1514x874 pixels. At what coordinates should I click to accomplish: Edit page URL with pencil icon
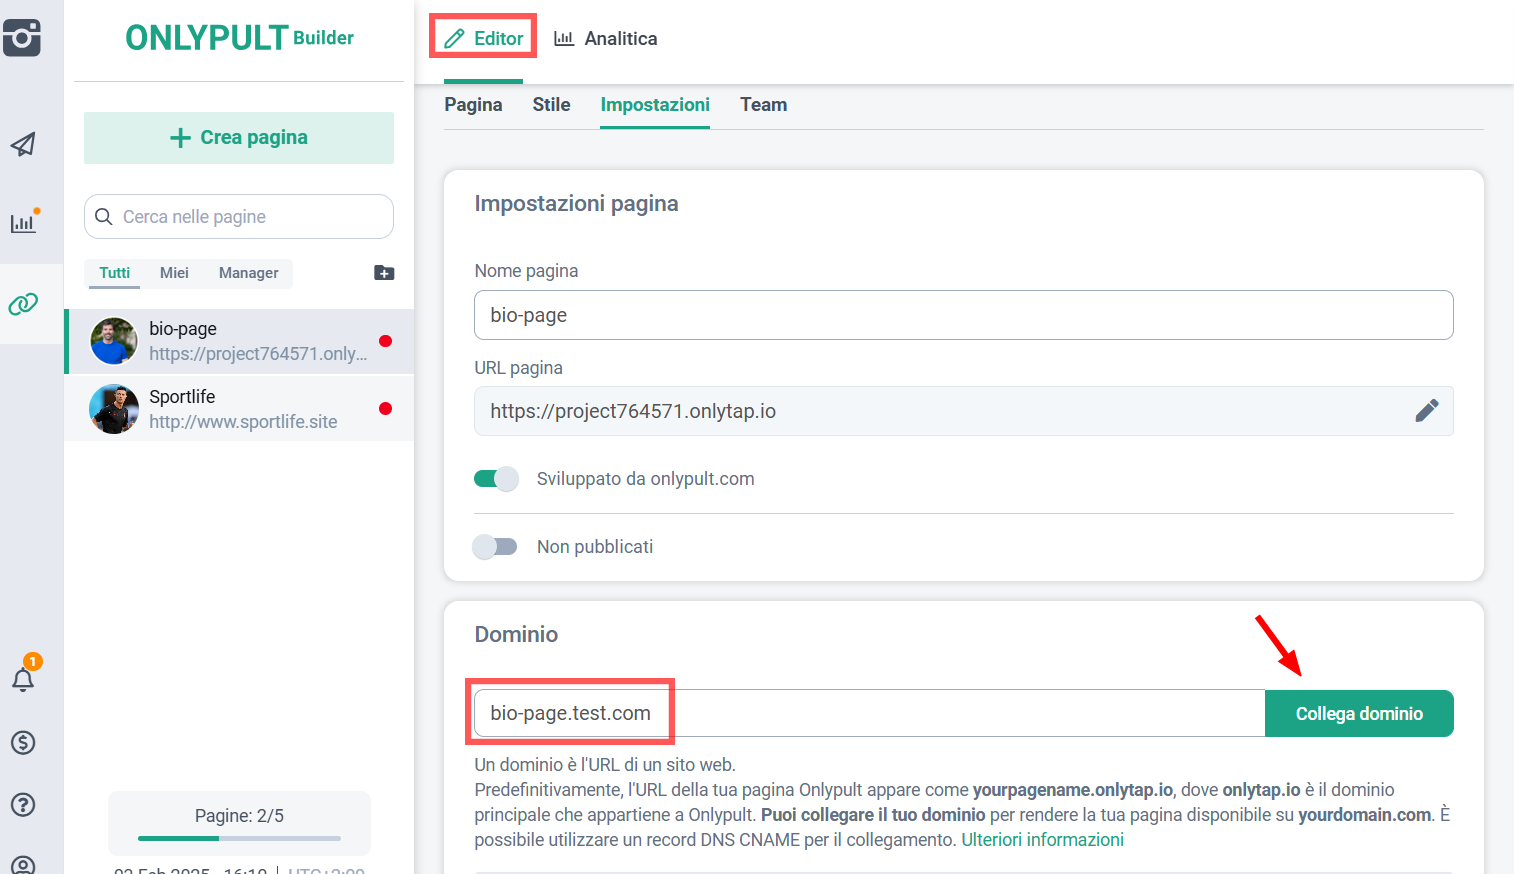(x=1426, y=411)
